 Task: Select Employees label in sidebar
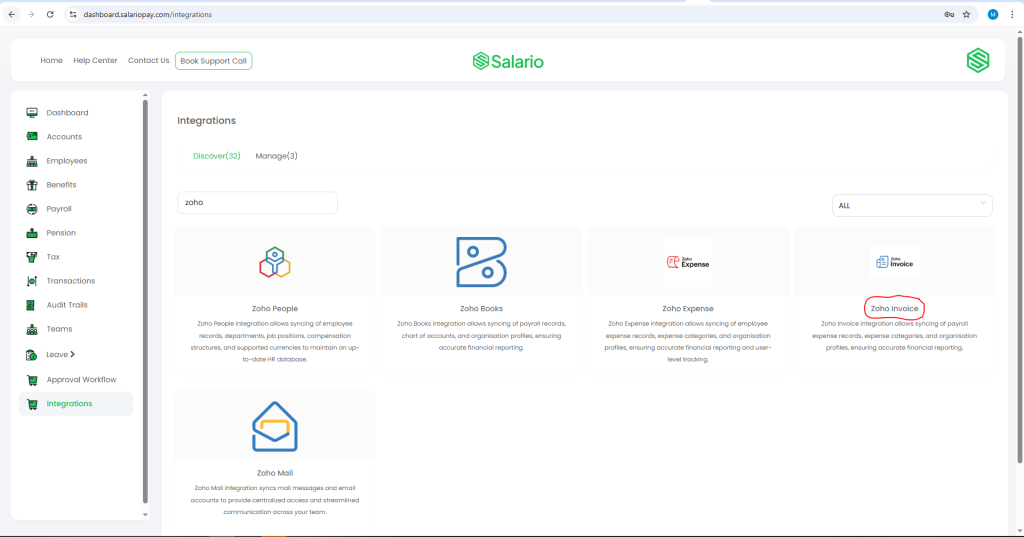pos(67,161)
